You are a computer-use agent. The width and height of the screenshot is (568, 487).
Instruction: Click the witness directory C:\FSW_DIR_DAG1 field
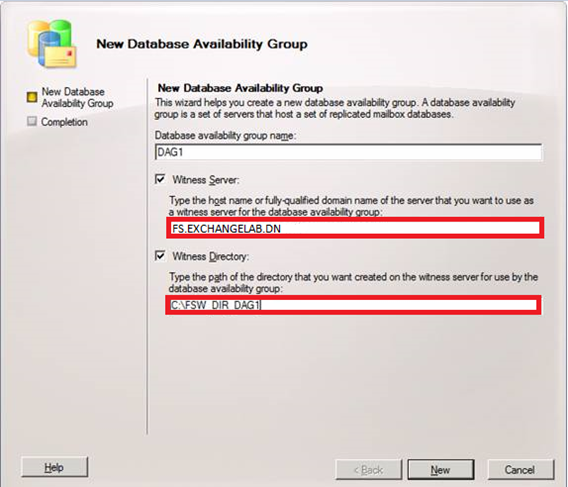pos(354,305)
